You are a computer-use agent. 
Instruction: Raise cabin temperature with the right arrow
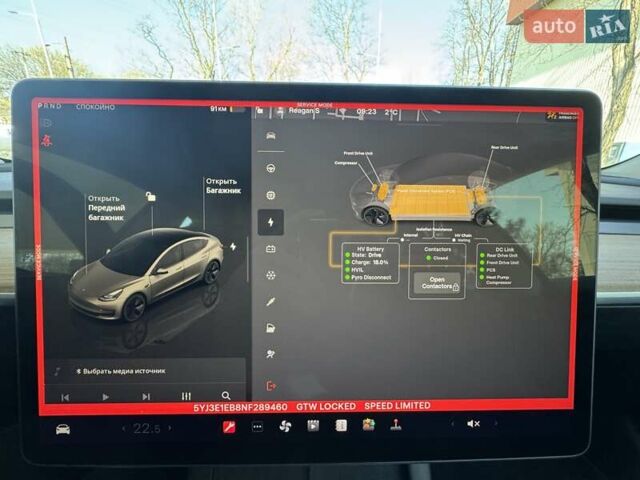click(170, 428)
